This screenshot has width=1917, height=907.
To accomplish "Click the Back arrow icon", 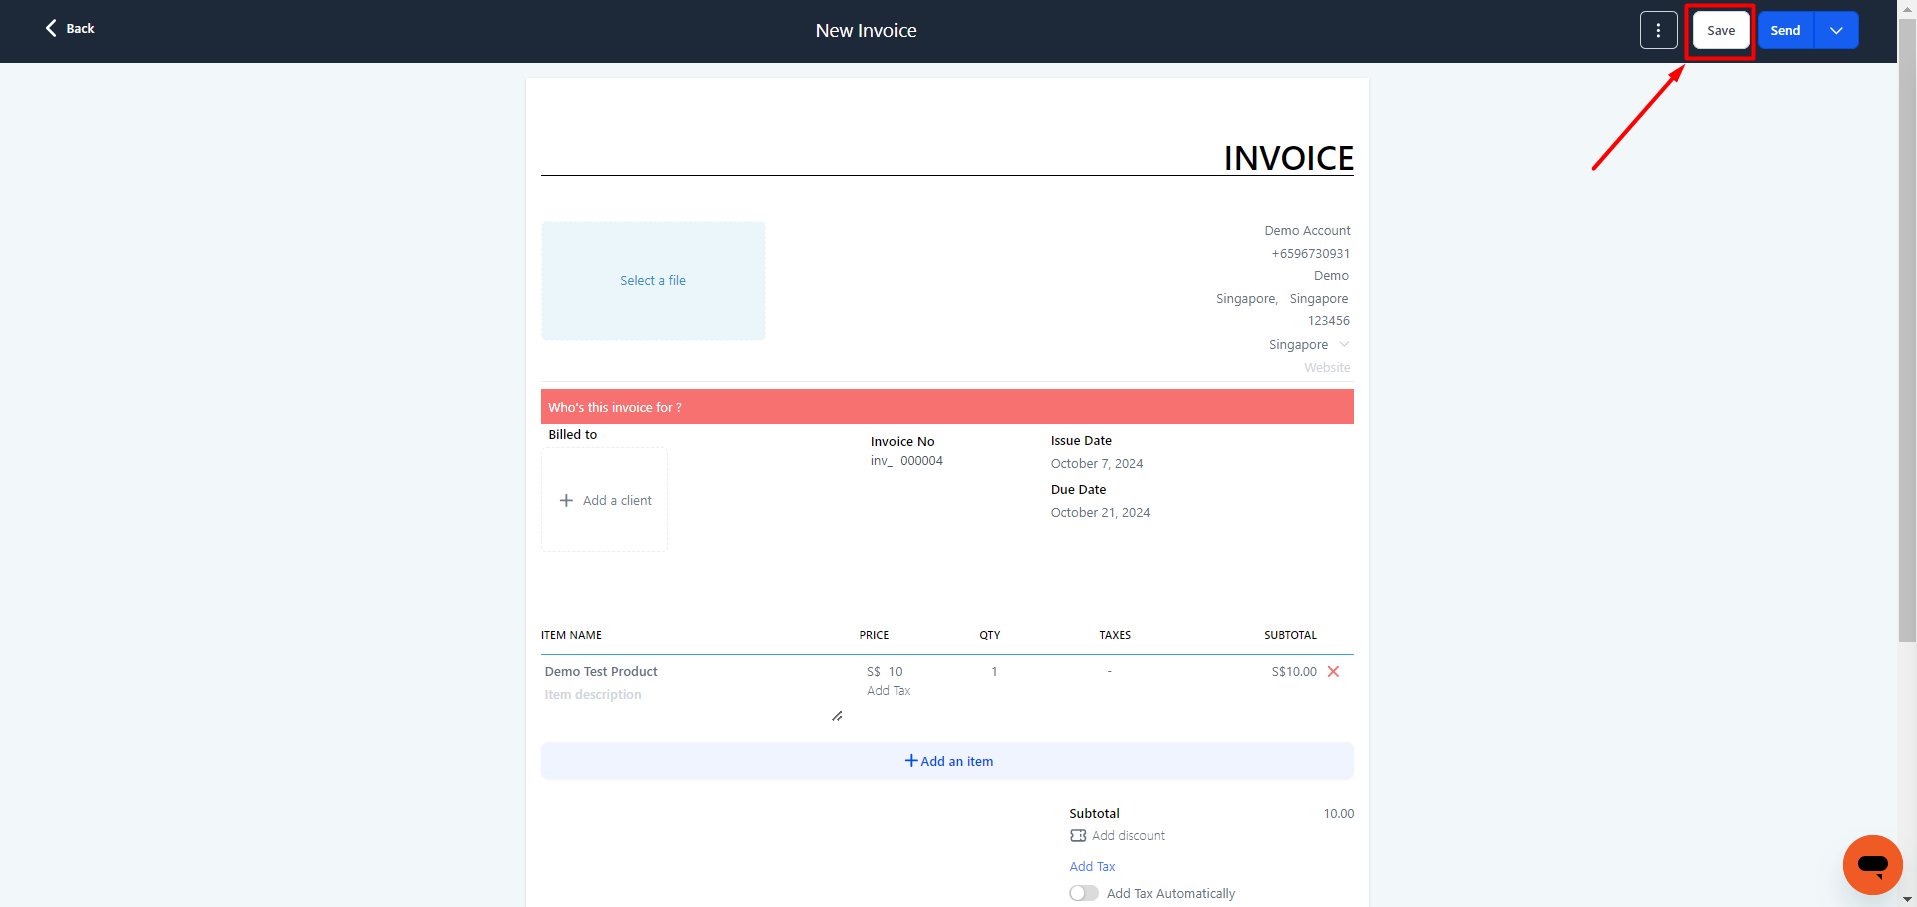I will 51,29.
